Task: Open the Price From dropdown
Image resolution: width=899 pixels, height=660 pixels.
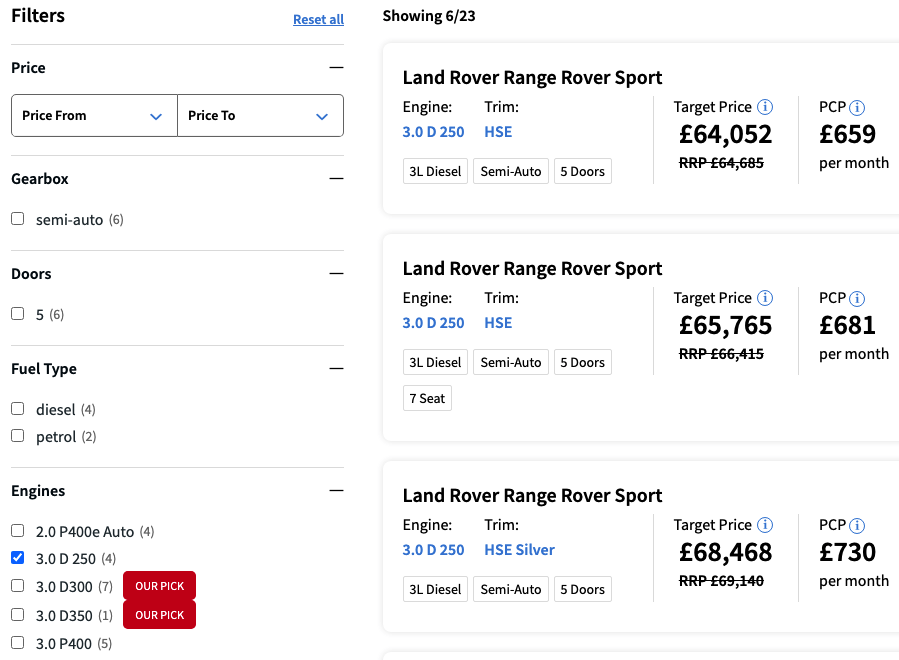Action: click(94, 116)
